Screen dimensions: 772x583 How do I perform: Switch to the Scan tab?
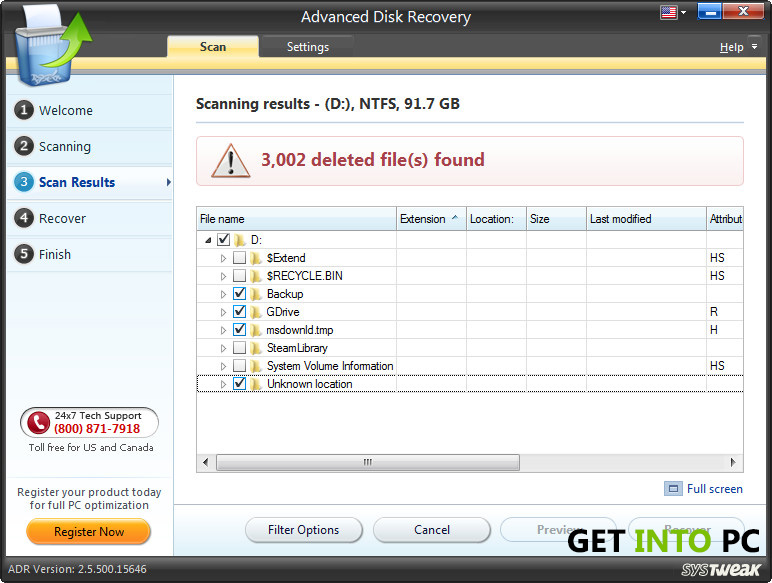(x=213, y=47)
